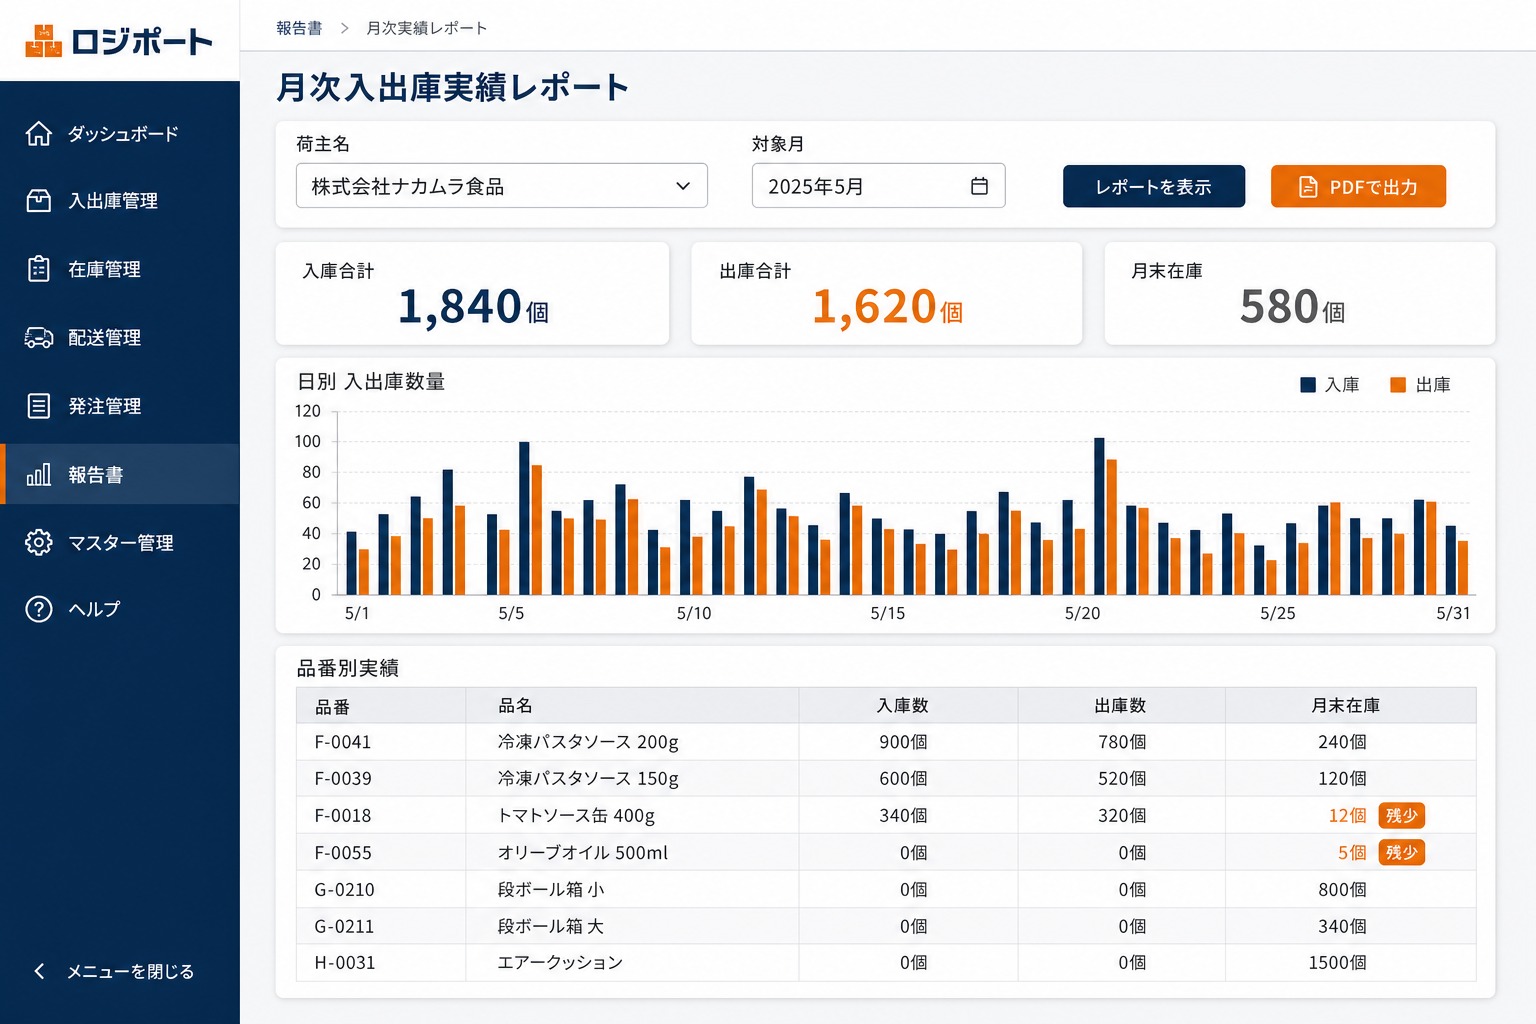Click レポートを表示 button
Image resolution: width=1536 pixels, height=1024 pixels.
coord(1154,186)
